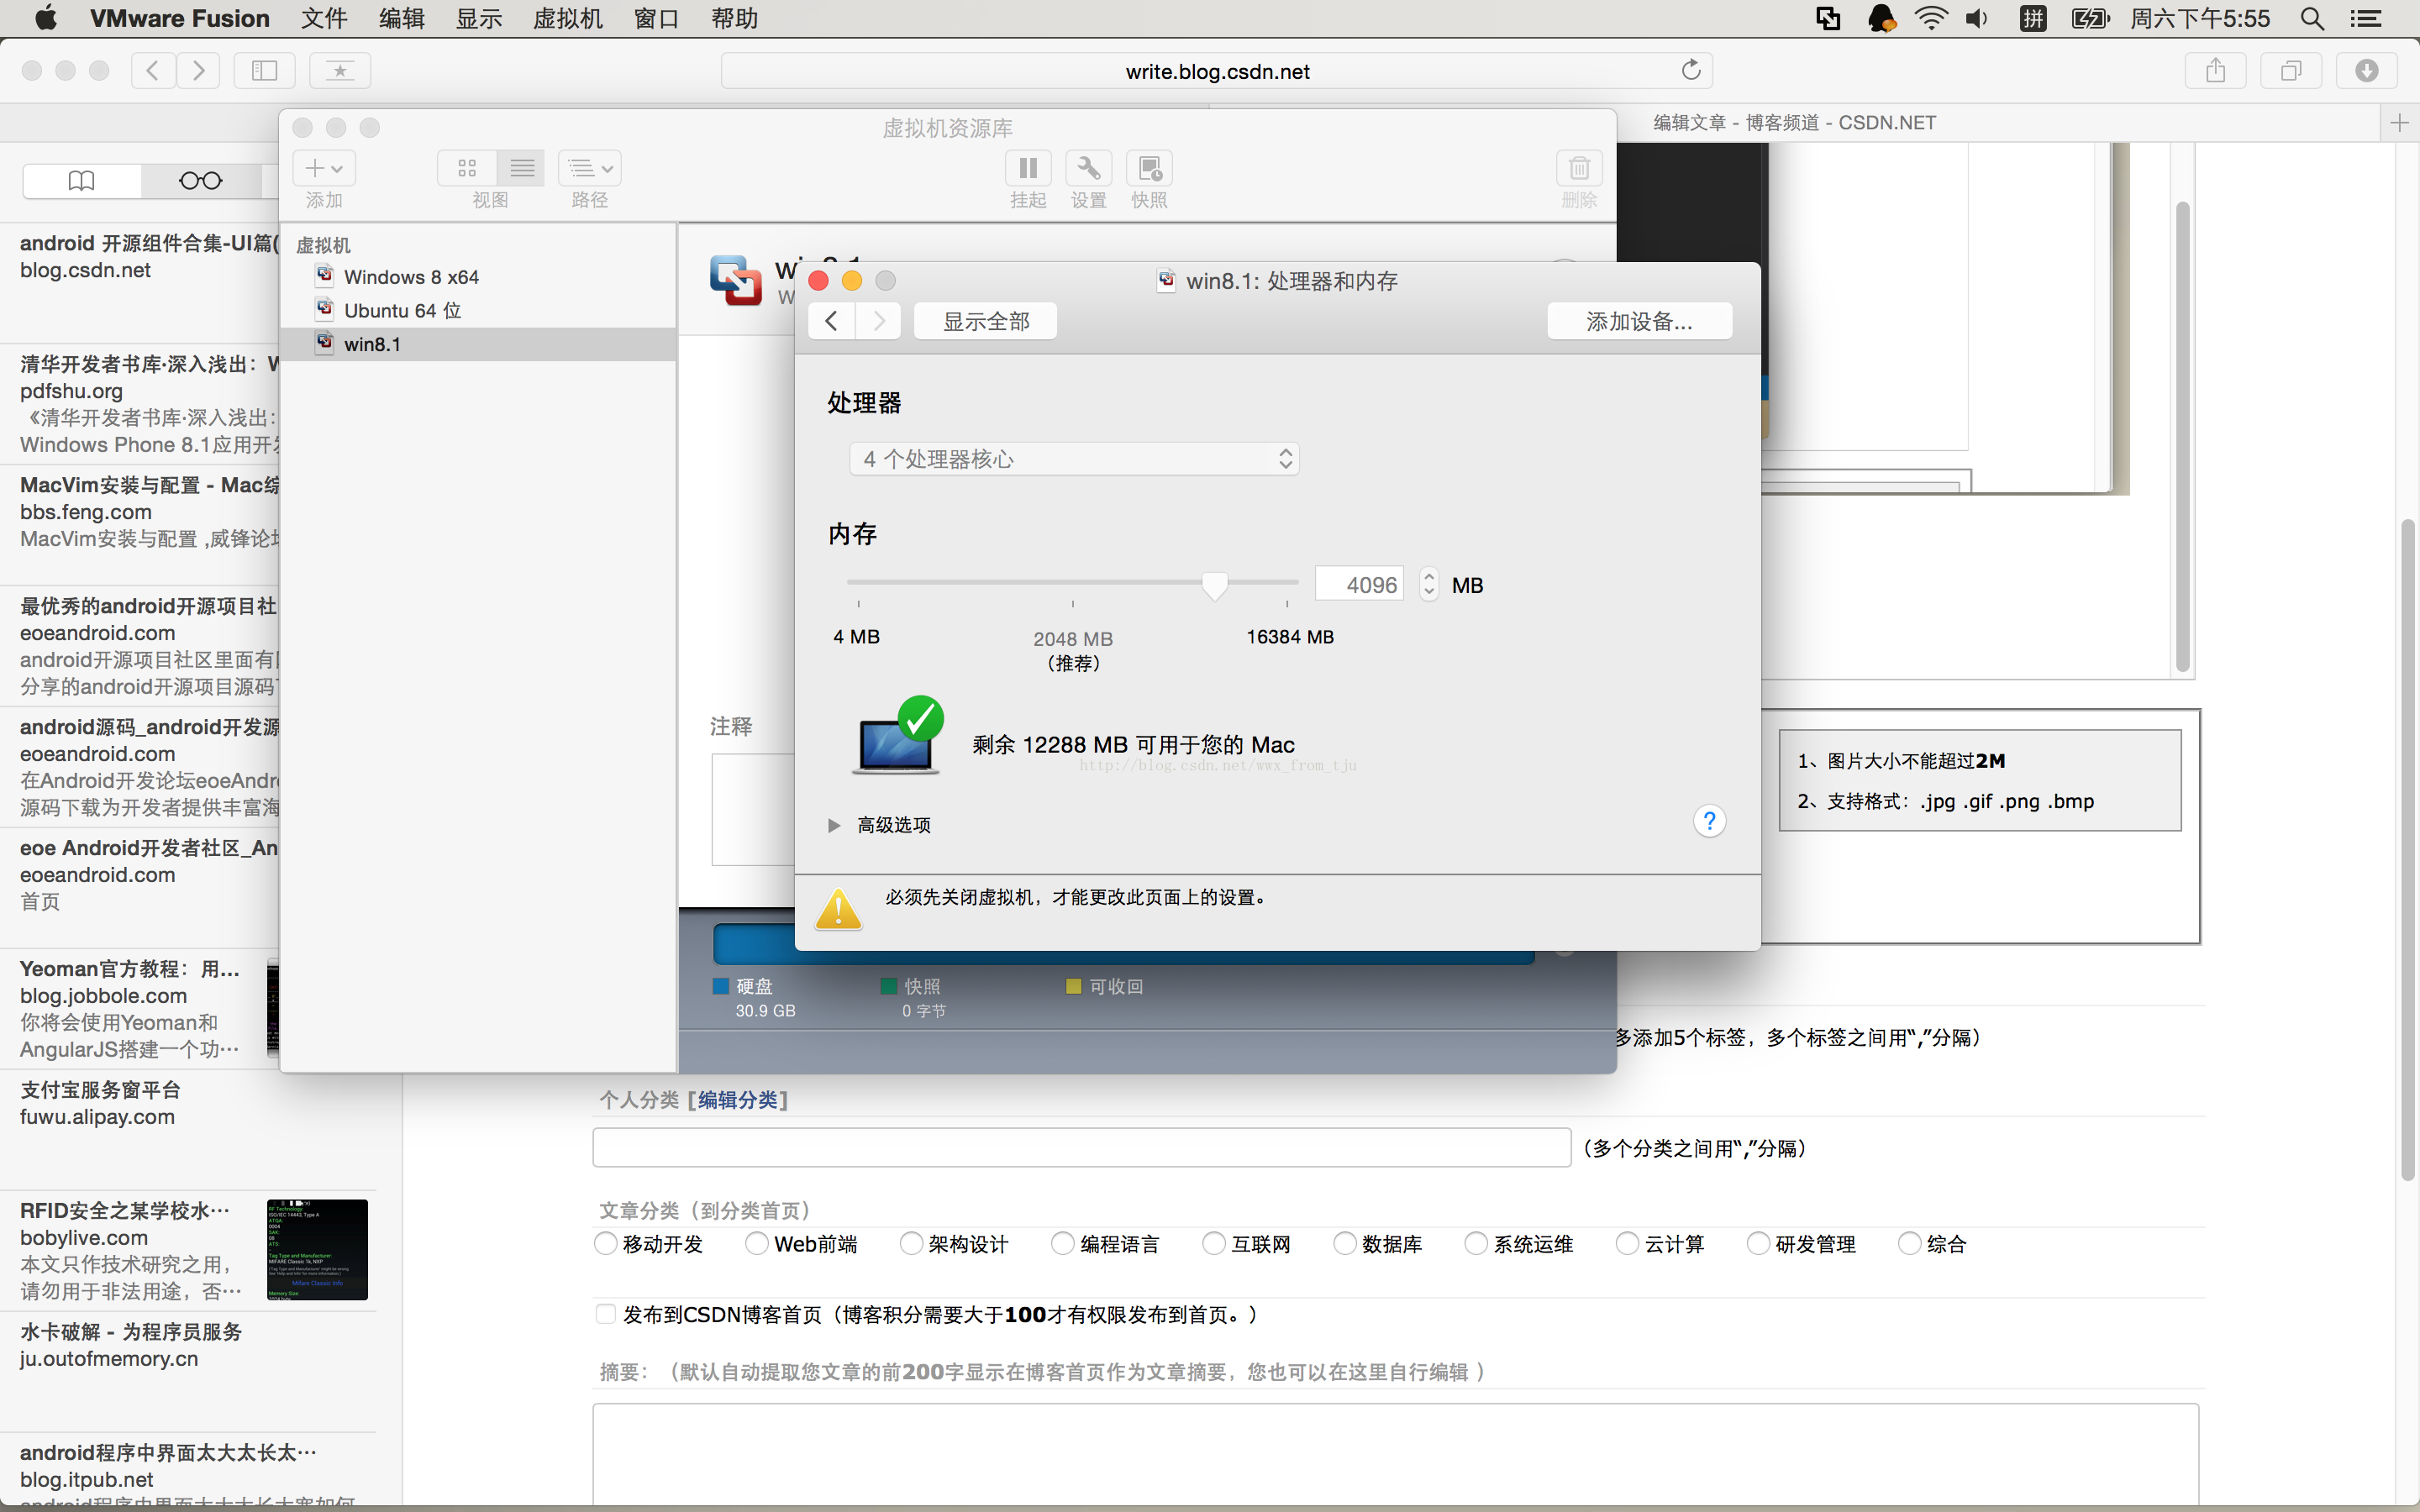Click the Wi-Fi status icon

[1931, 18]
